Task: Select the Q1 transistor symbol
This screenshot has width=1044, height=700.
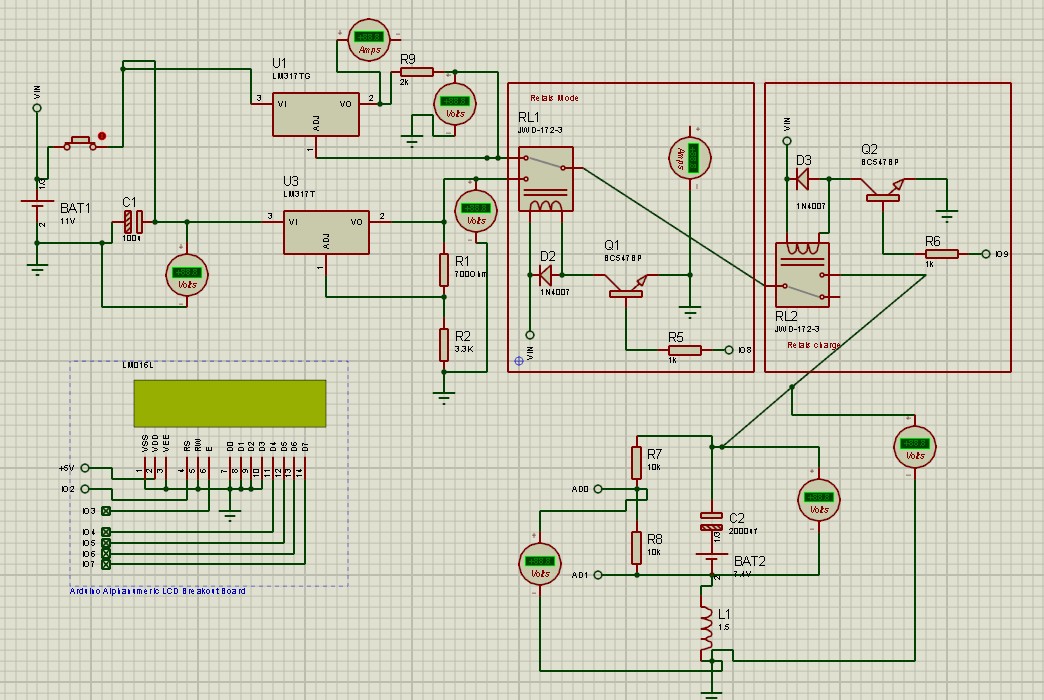Action: click(x=627, y=286)
